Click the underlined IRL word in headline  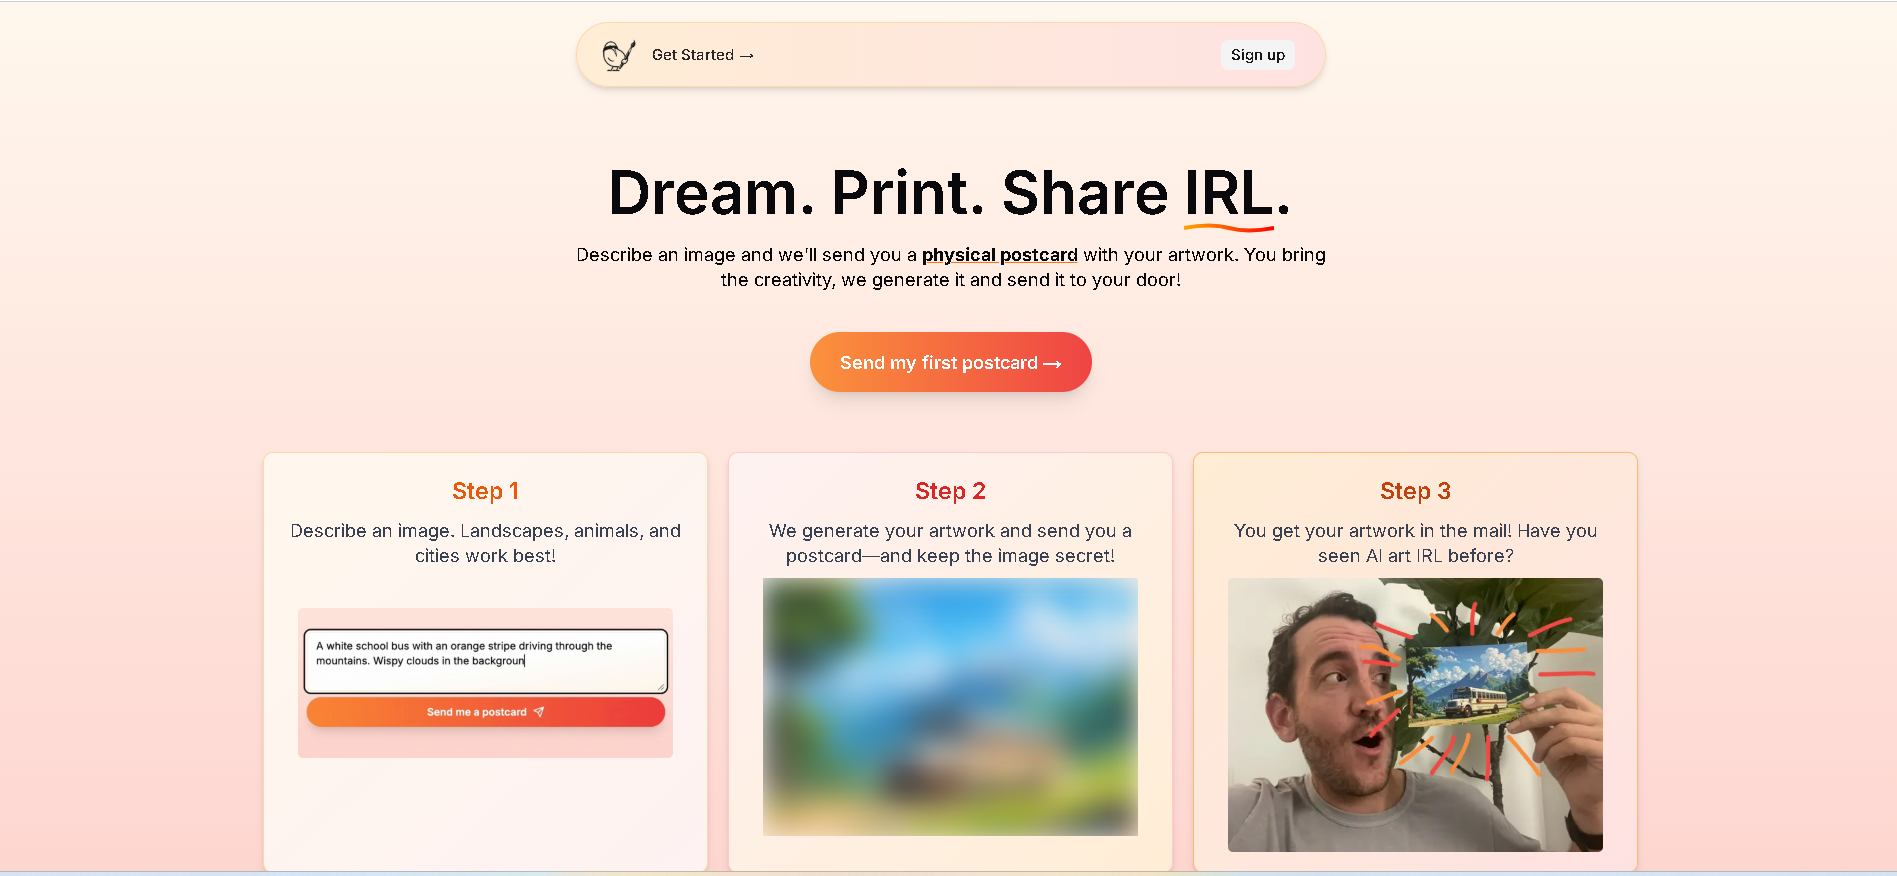pyautogui.click(x=1229, y=195)
